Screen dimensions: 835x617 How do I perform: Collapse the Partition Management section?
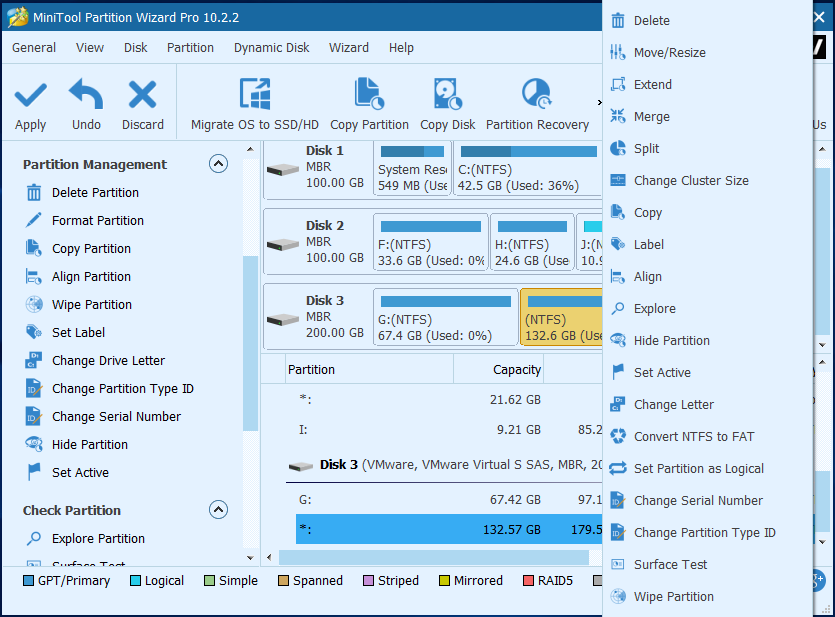[218, 164]
